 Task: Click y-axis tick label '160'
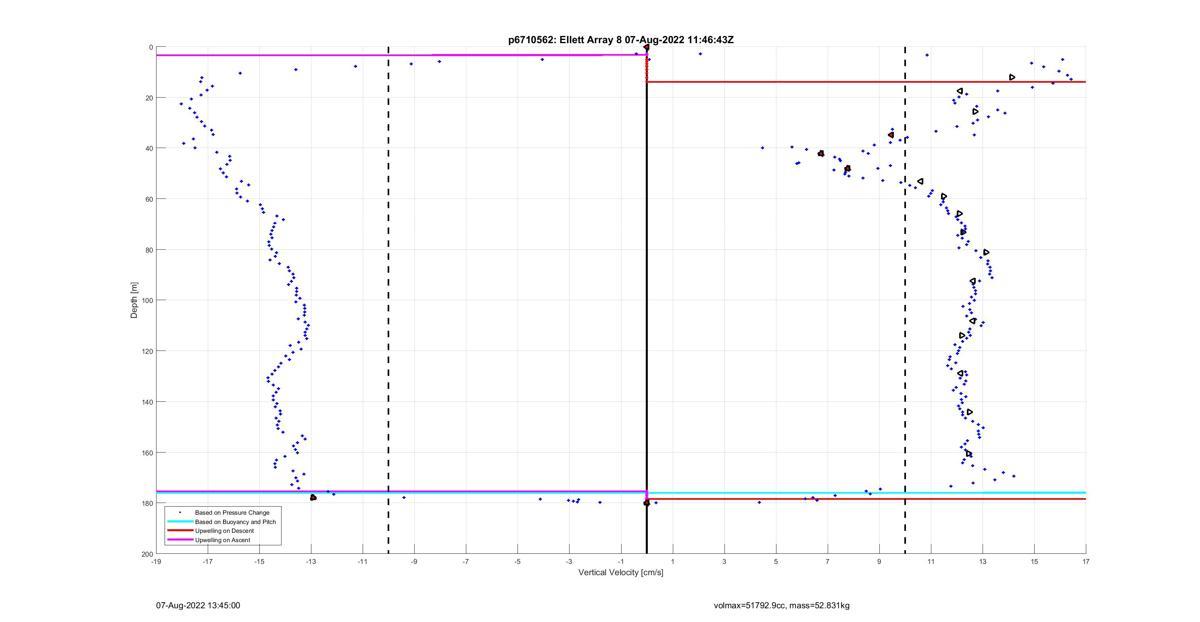tap(146, 452)
